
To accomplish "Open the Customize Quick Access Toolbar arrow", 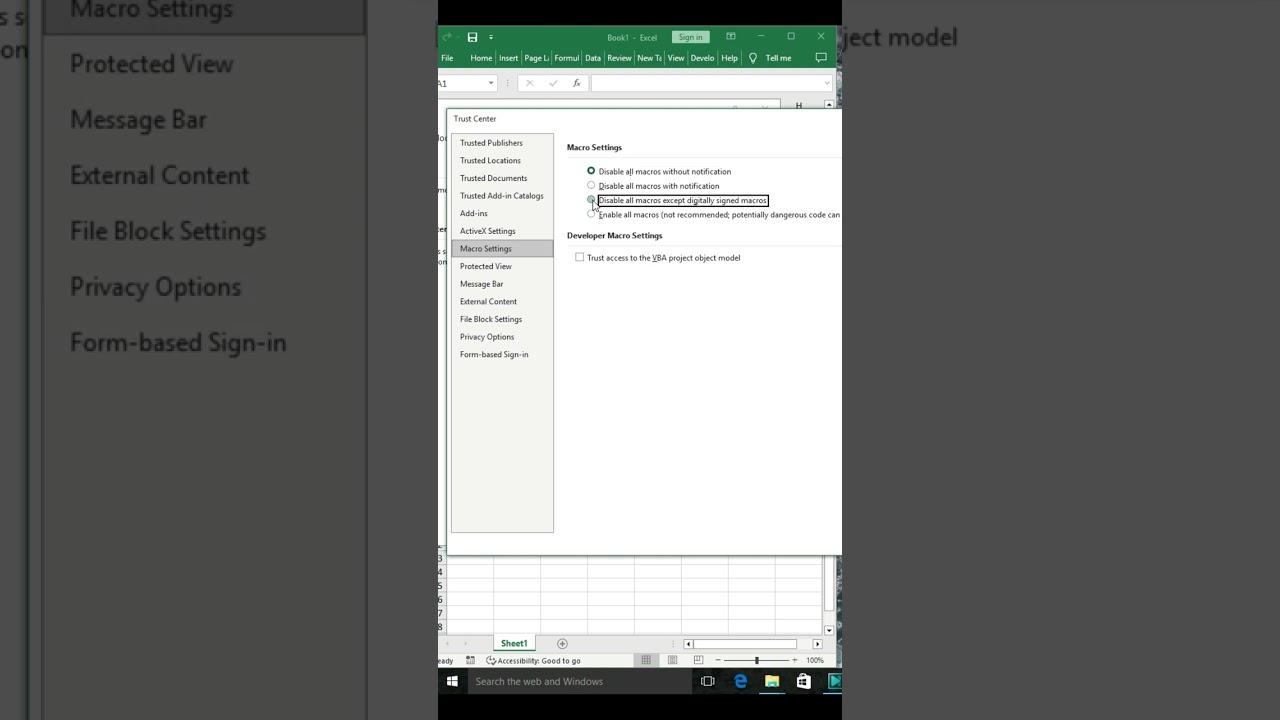I will [x=491, y=38].
